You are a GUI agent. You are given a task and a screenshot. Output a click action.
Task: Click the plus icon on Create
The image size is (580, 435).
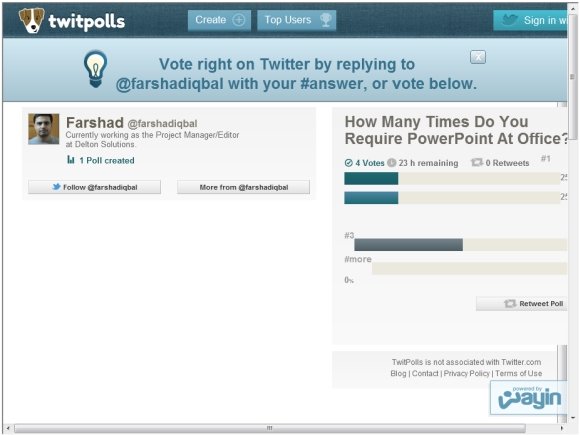point(239,20)
